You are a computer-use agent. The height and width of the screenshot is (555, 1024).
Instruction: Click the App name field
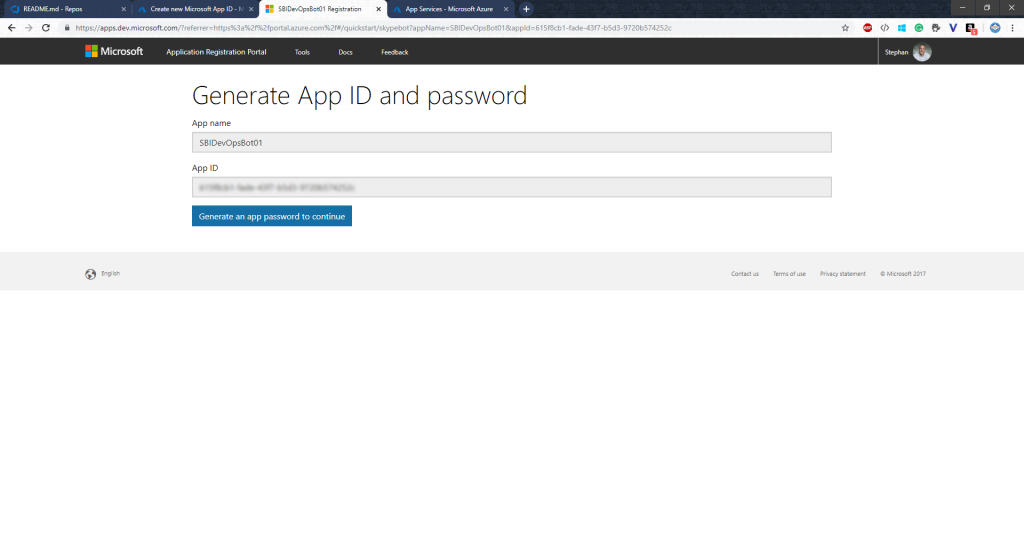(511, 142)
